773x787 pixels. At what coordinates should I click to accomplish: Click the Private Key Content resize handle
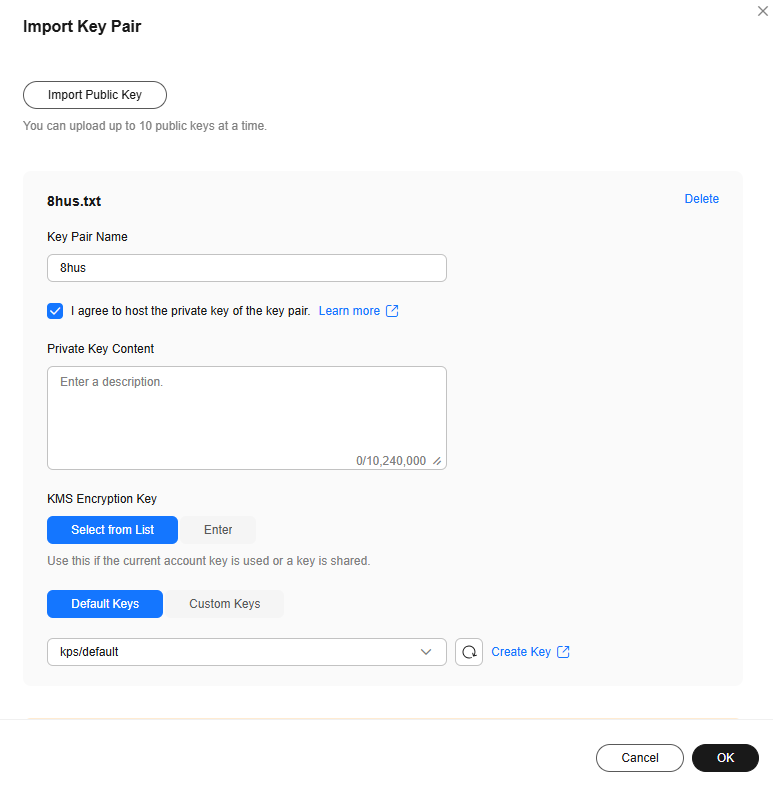click(x=437, y=461)
